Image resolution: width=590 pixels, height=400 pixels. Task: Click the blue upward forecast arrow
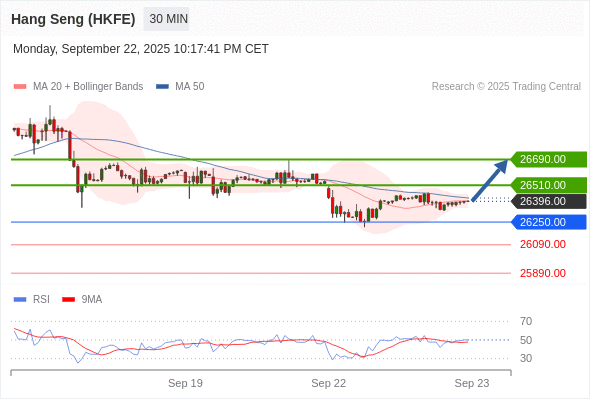(x=489, y=181)
